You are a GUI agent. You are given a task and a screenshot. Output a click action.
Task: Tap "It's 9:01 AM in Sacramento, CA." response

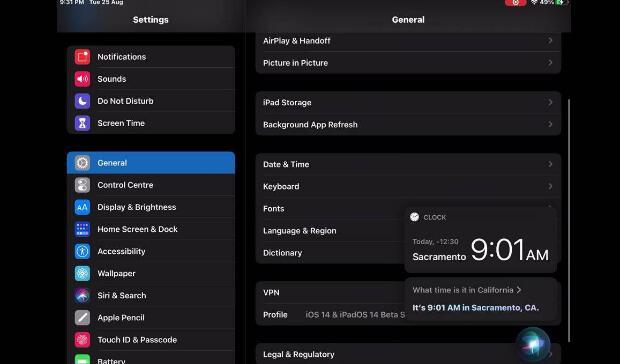click(x=476, y=307)
